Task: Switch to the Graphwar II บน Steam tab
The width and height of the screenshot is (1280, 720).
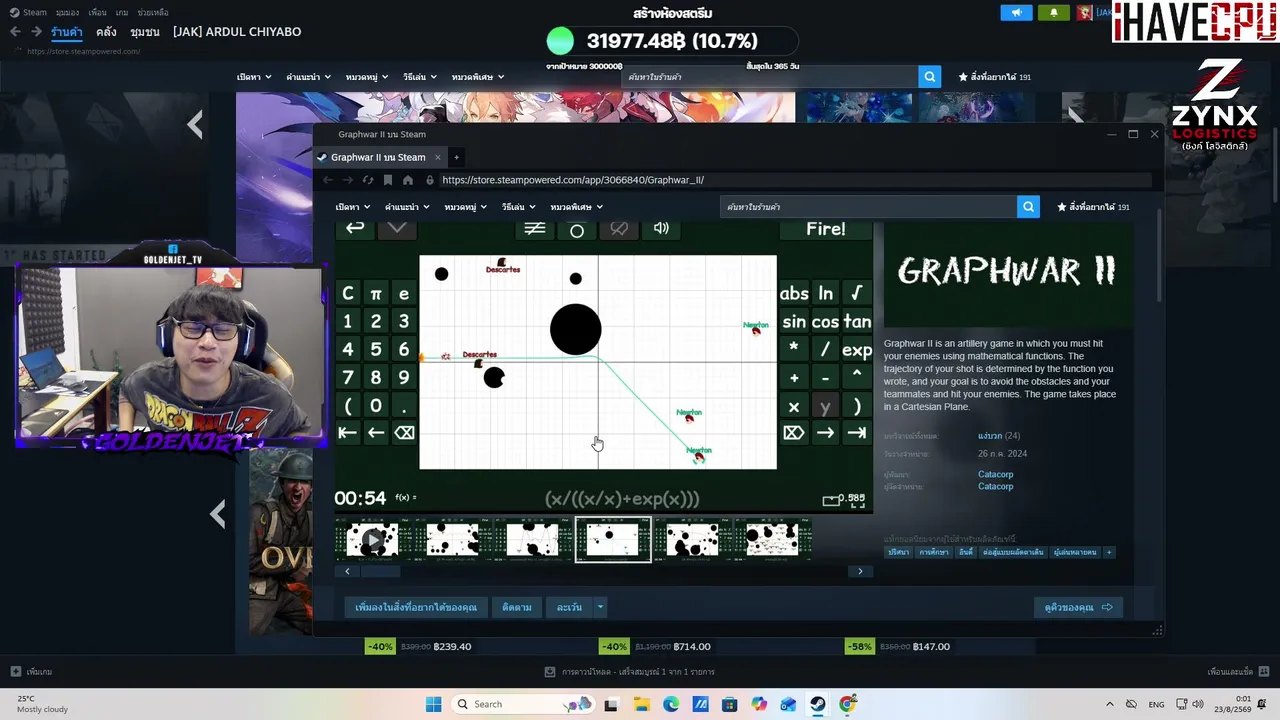Action: pyautogui.click(x=378, y=157)
